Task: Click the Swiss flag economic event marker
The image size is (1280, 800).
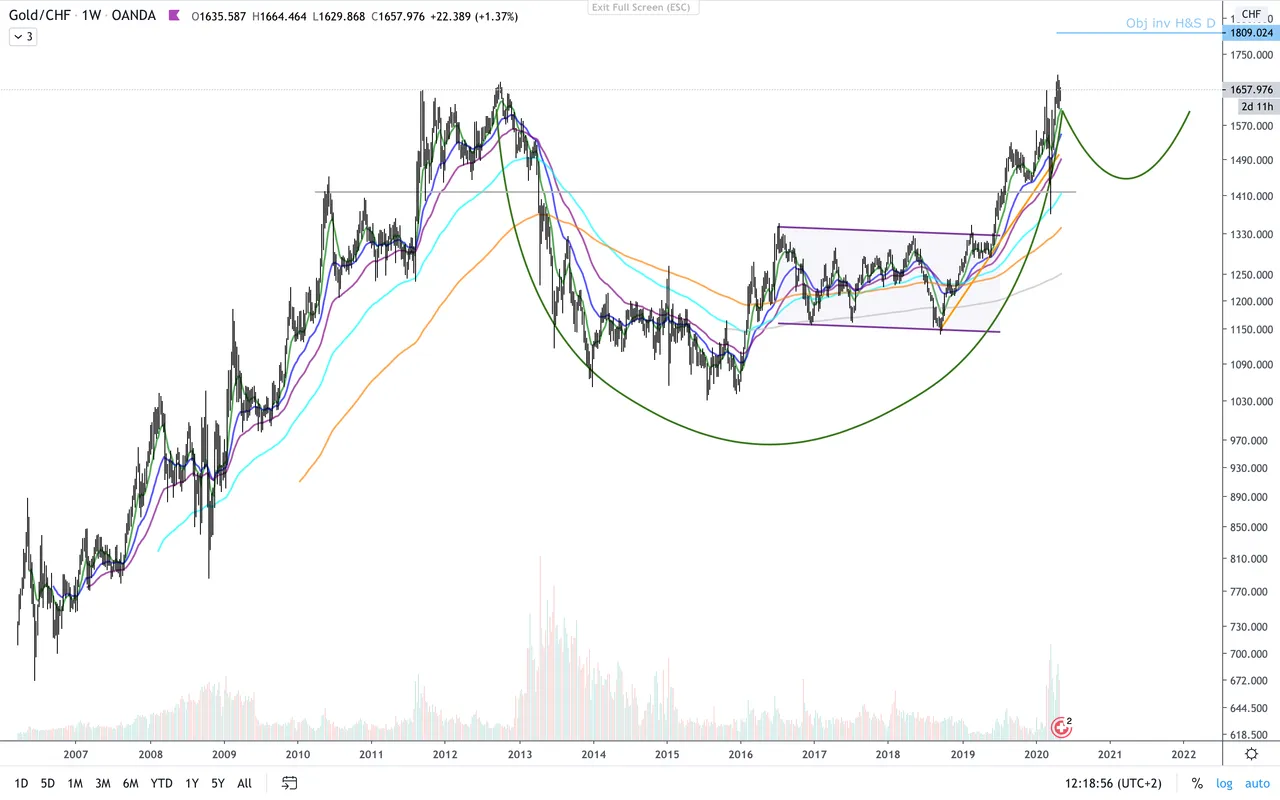Action: pyautogui.click(x=1061, y=727)
